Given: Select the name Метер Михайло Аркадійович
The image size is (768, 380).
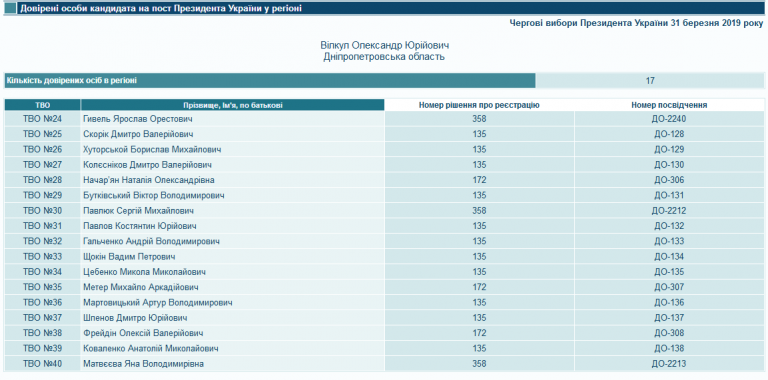Looking at the screenshot, I should tap(141, 287).
